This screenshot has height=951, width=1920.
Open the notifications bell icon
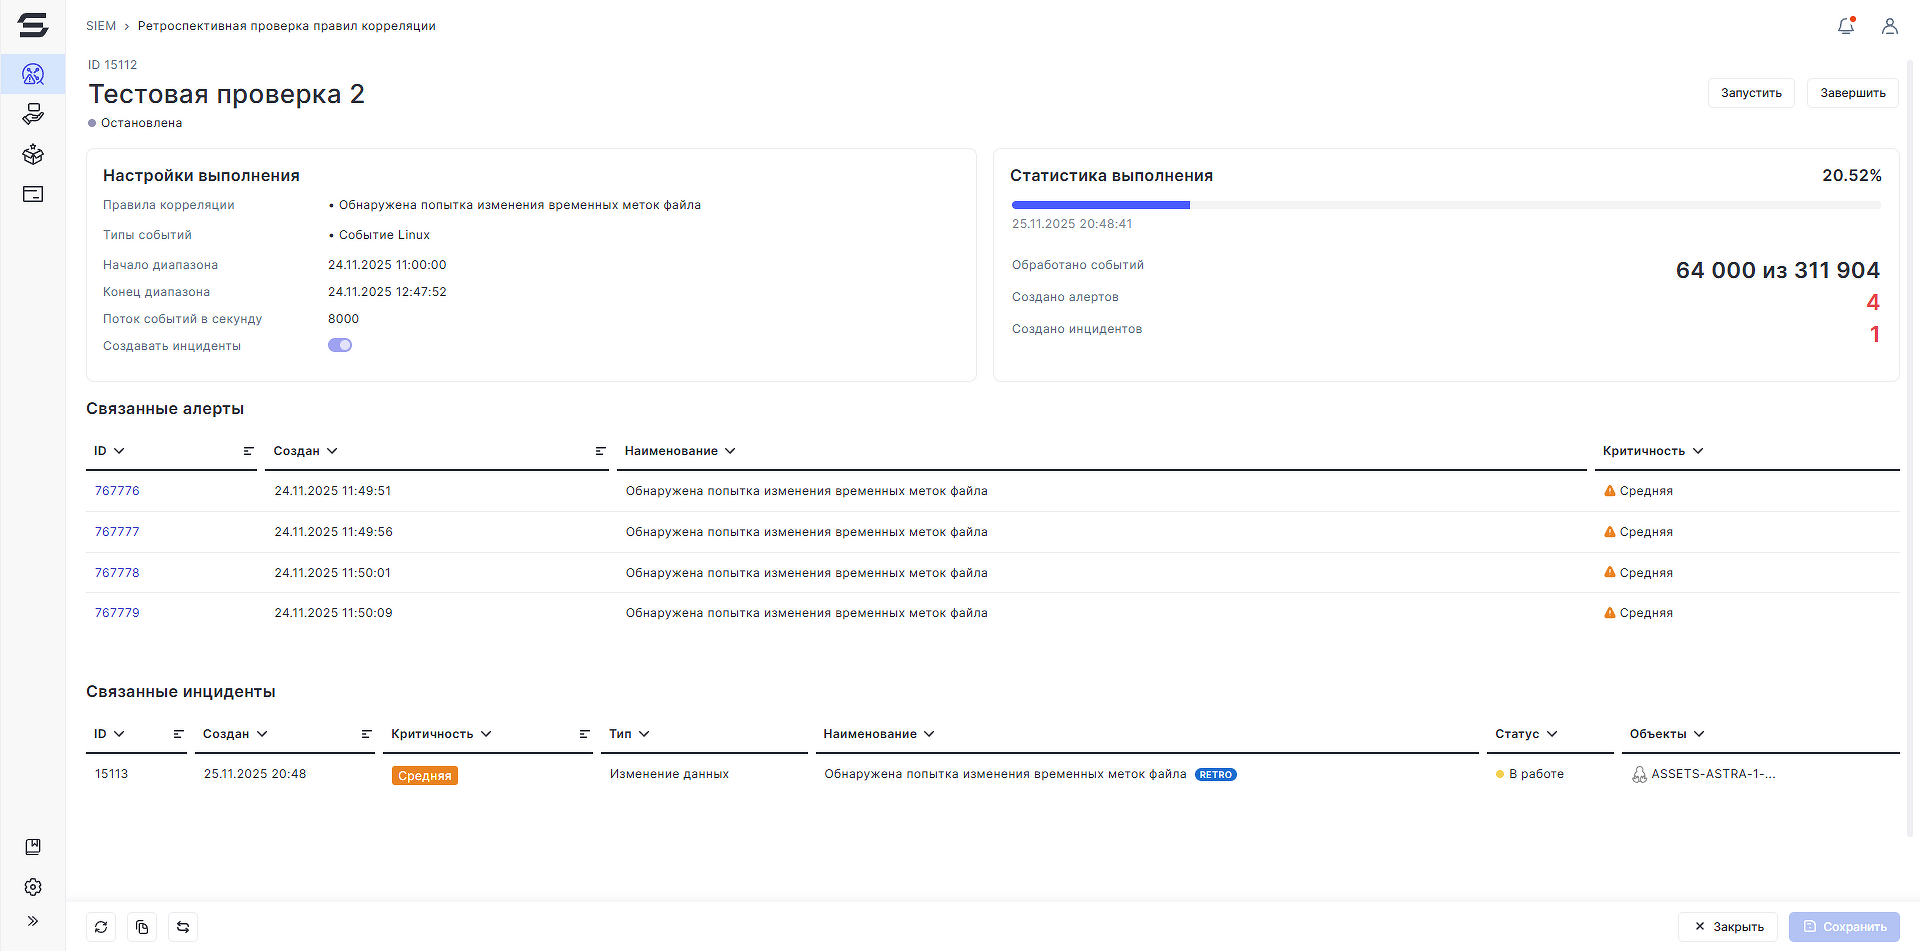pyautogui.click(x=1846, y=26)
